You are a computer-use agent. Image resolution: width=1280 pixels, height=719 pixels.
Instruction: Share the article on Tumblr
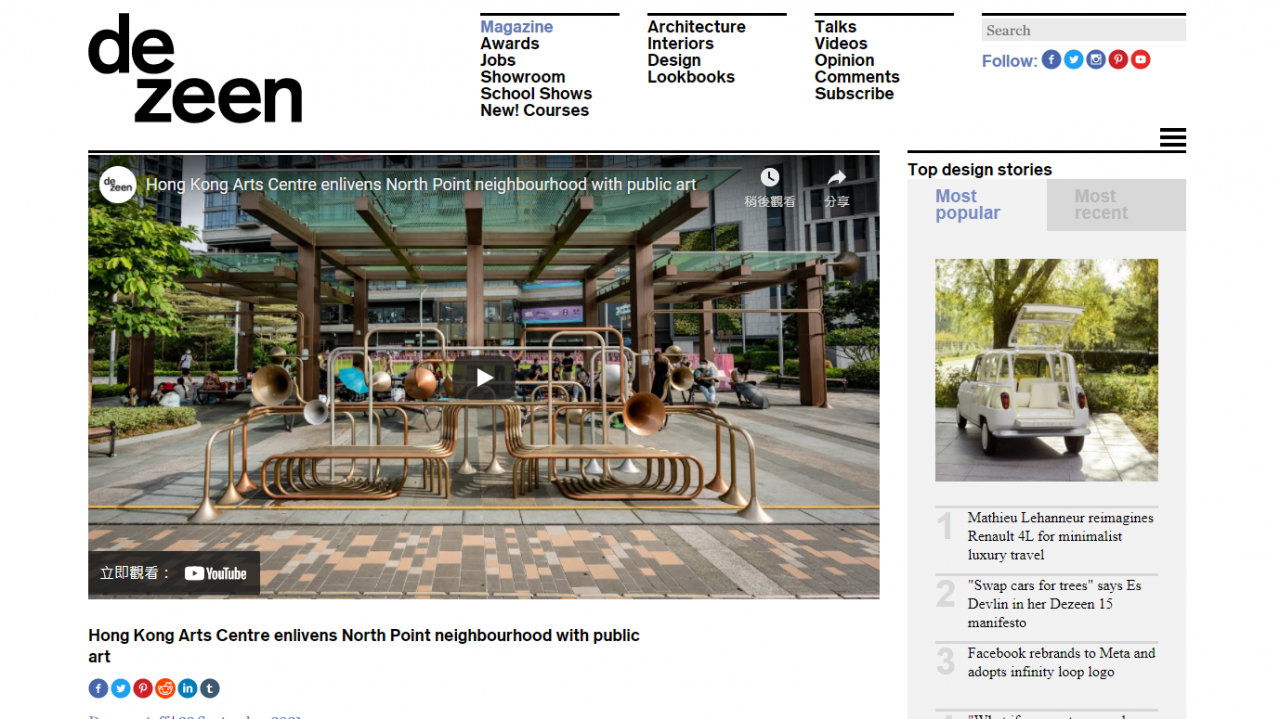[209, 688]
